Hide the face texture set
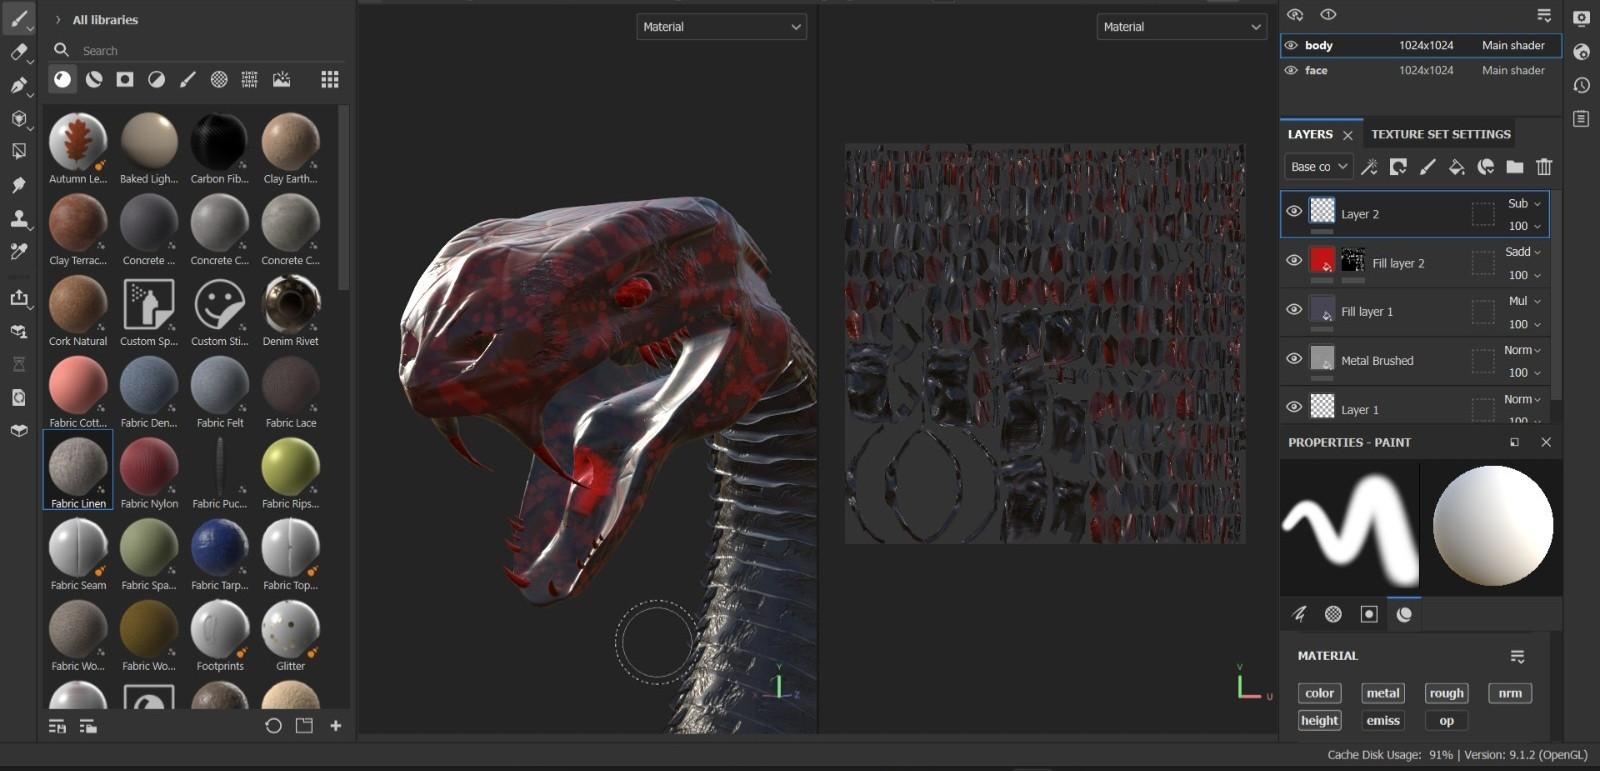 click(x=1291, y=70)
